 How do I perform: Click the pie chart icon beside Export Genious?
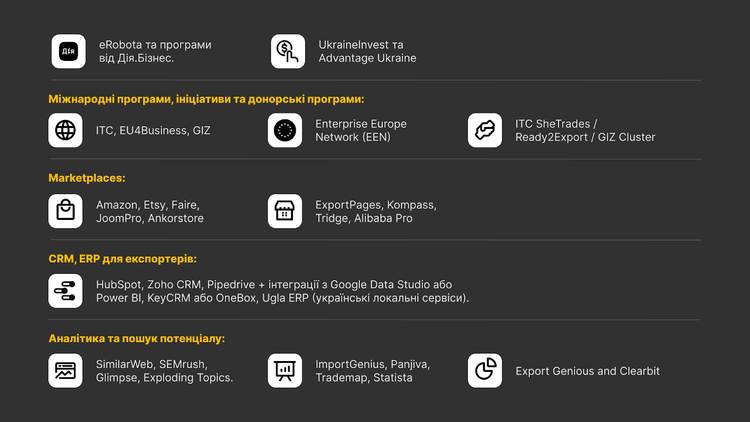click(485, 371)
